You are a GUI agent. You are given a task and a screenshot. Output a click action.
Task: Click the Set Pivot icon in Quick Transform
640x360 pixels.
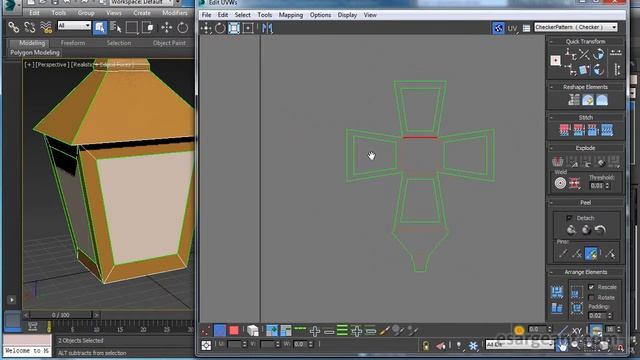click(556, 61)
